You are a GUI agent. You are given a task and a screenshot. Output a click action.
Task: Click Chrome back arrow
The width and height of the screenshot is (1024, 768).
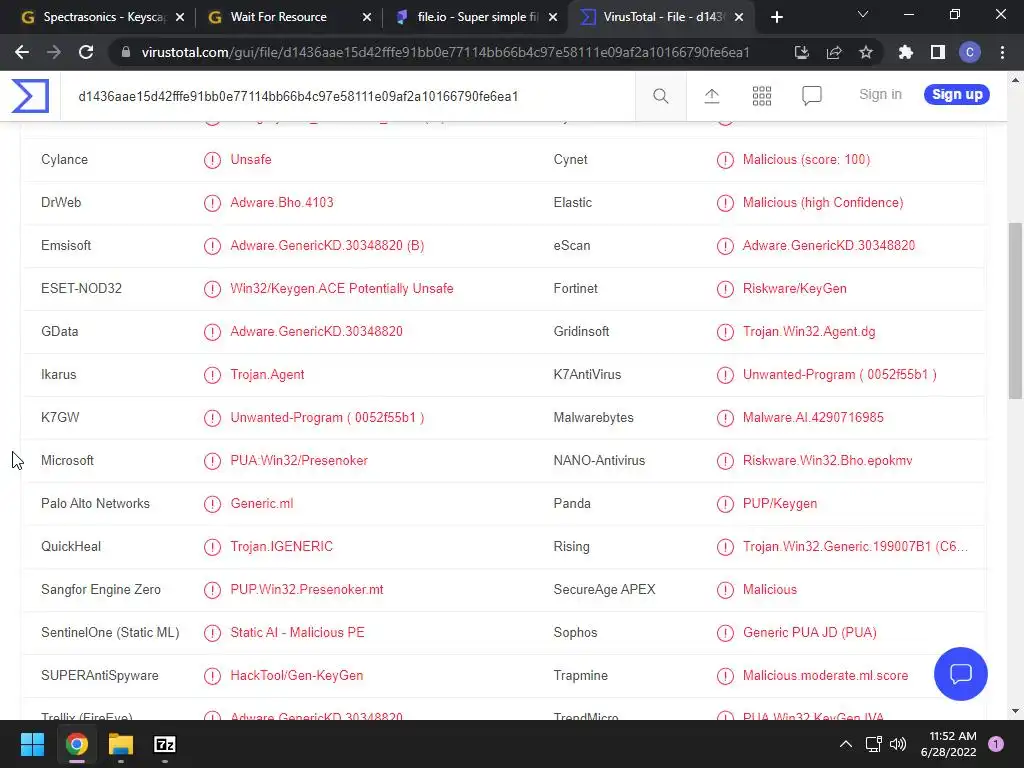click(22, 52)
